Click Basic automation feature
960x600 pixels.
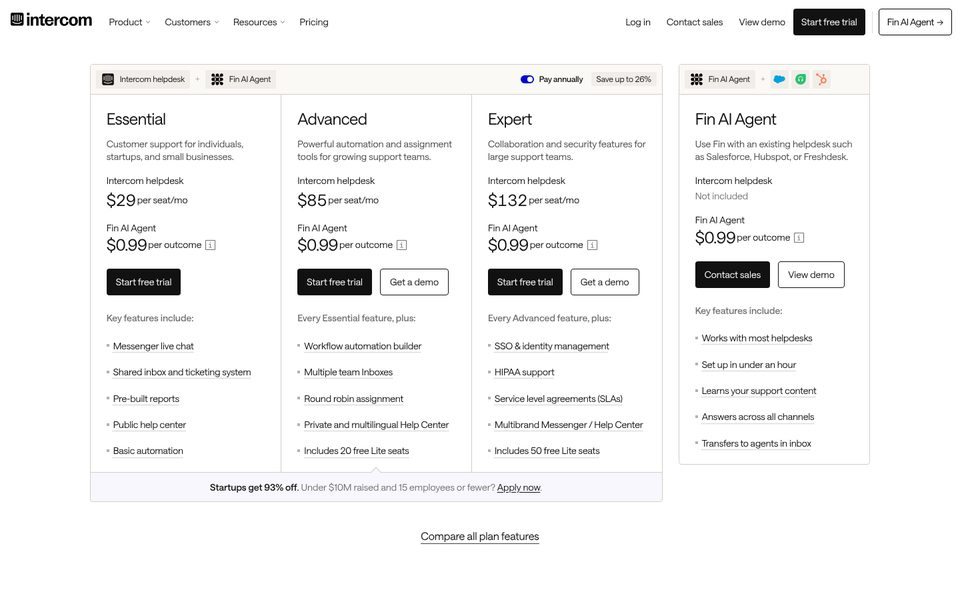tap(148, 451)
